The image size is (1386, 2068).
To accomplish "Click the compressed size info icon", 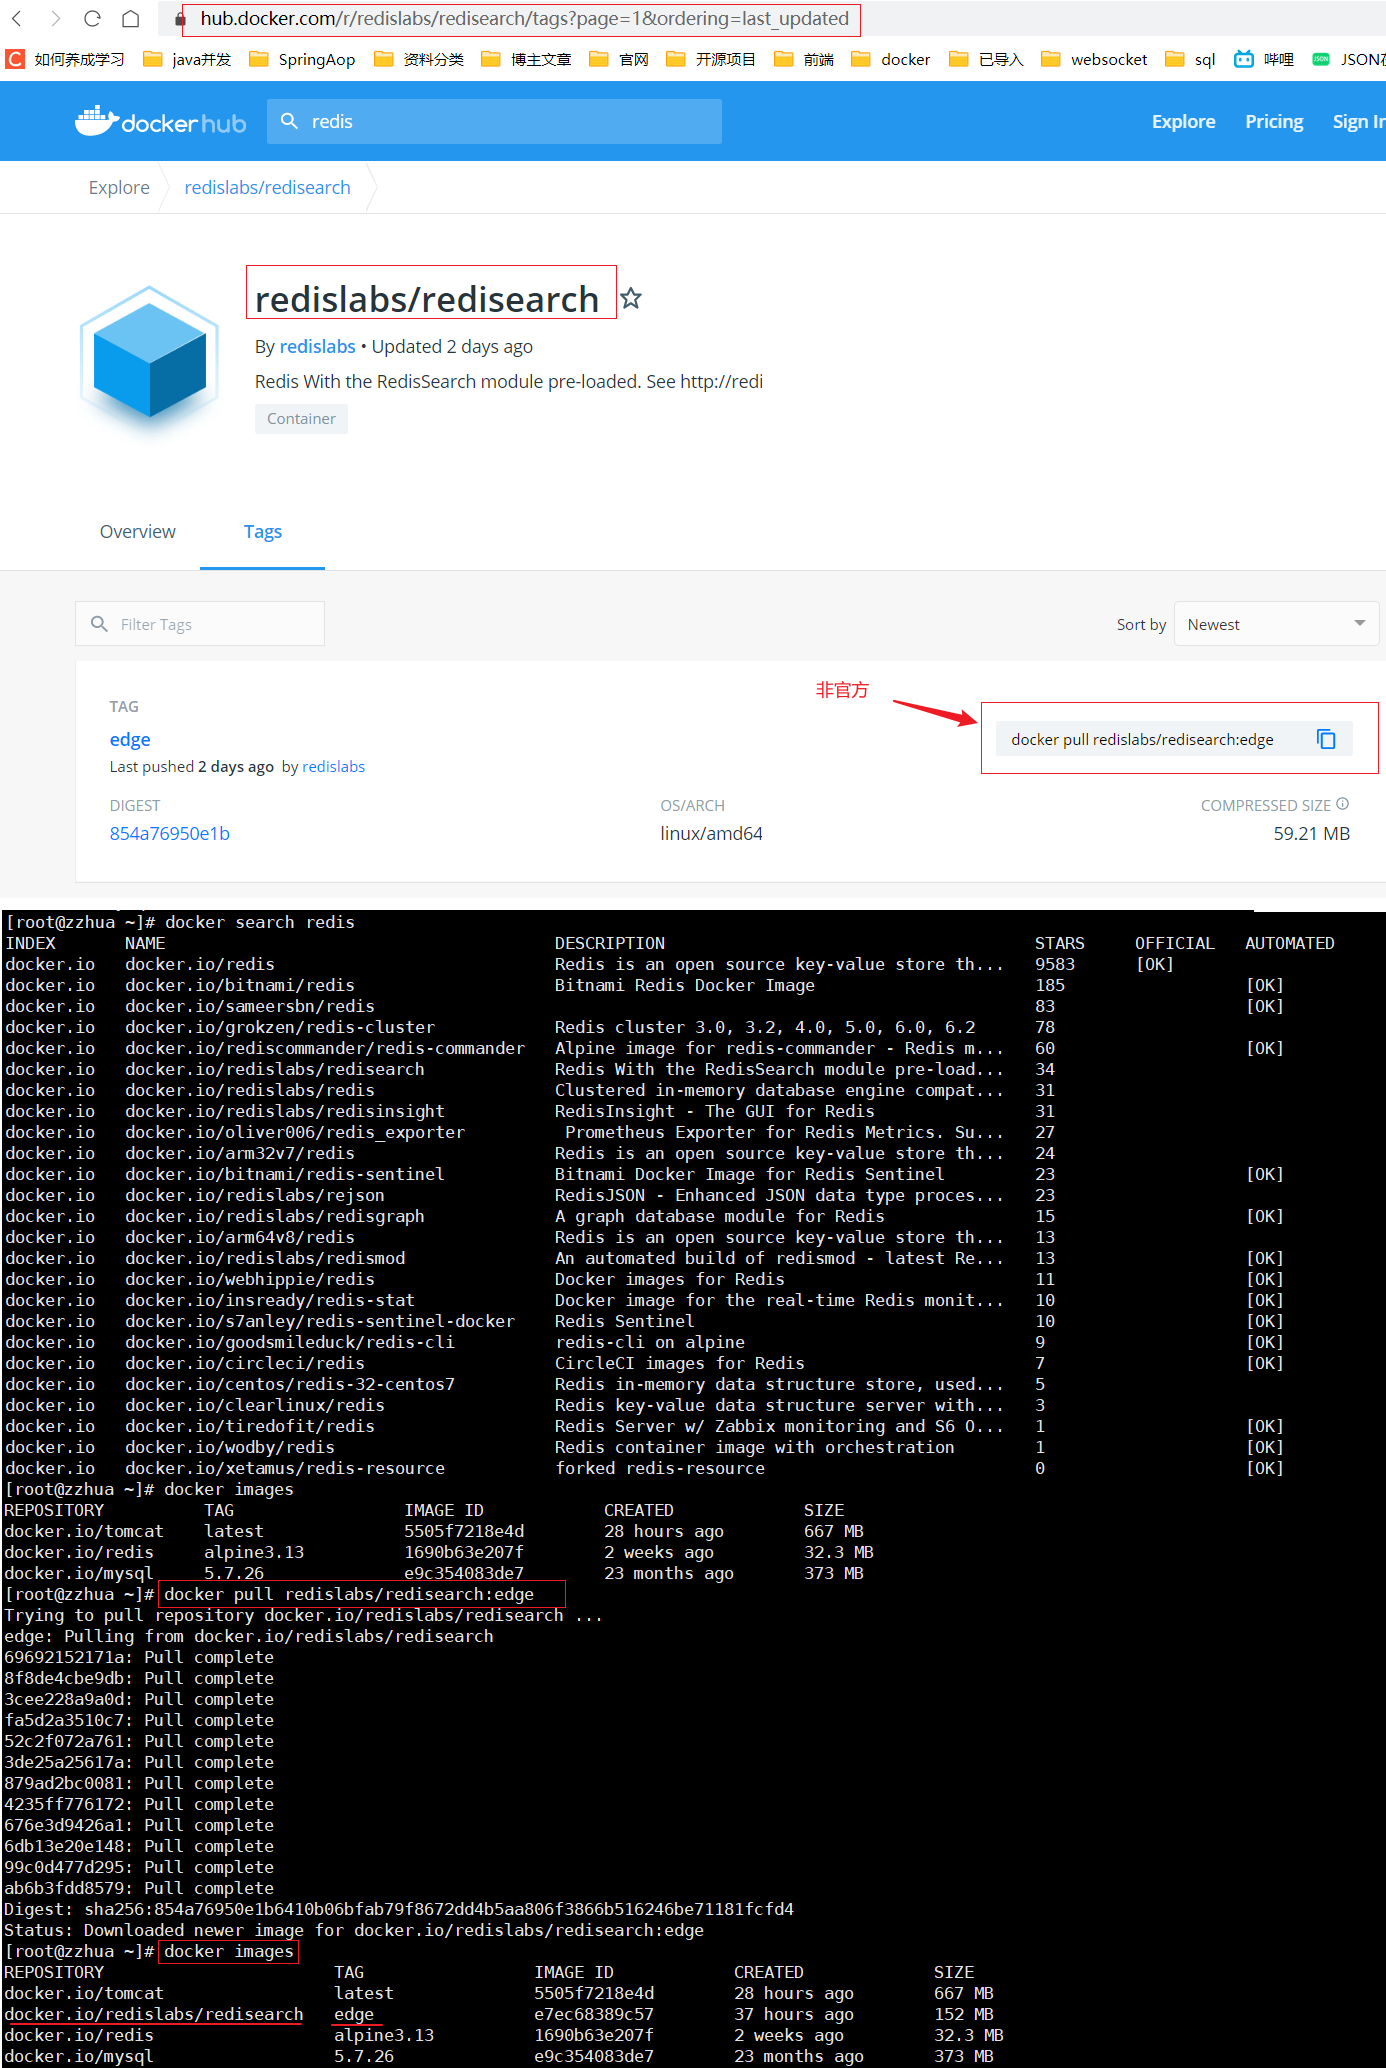I will (x=1343, y=804).
